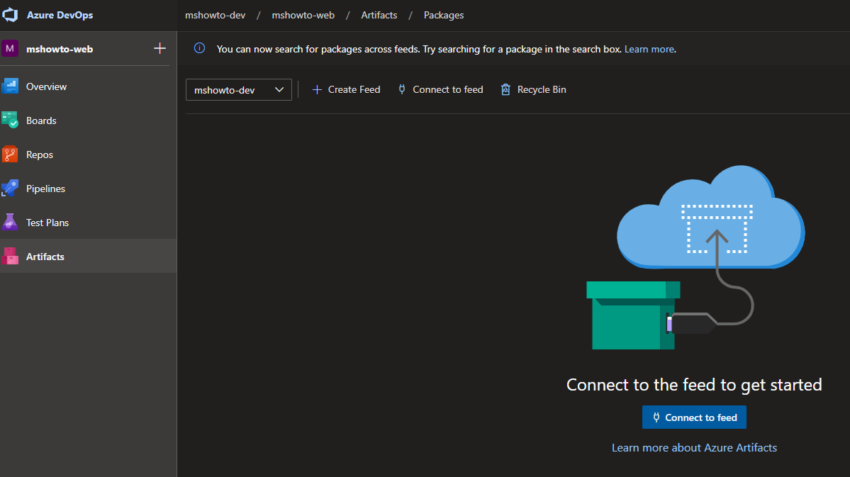Open the Overview section icon

(11, 87)
